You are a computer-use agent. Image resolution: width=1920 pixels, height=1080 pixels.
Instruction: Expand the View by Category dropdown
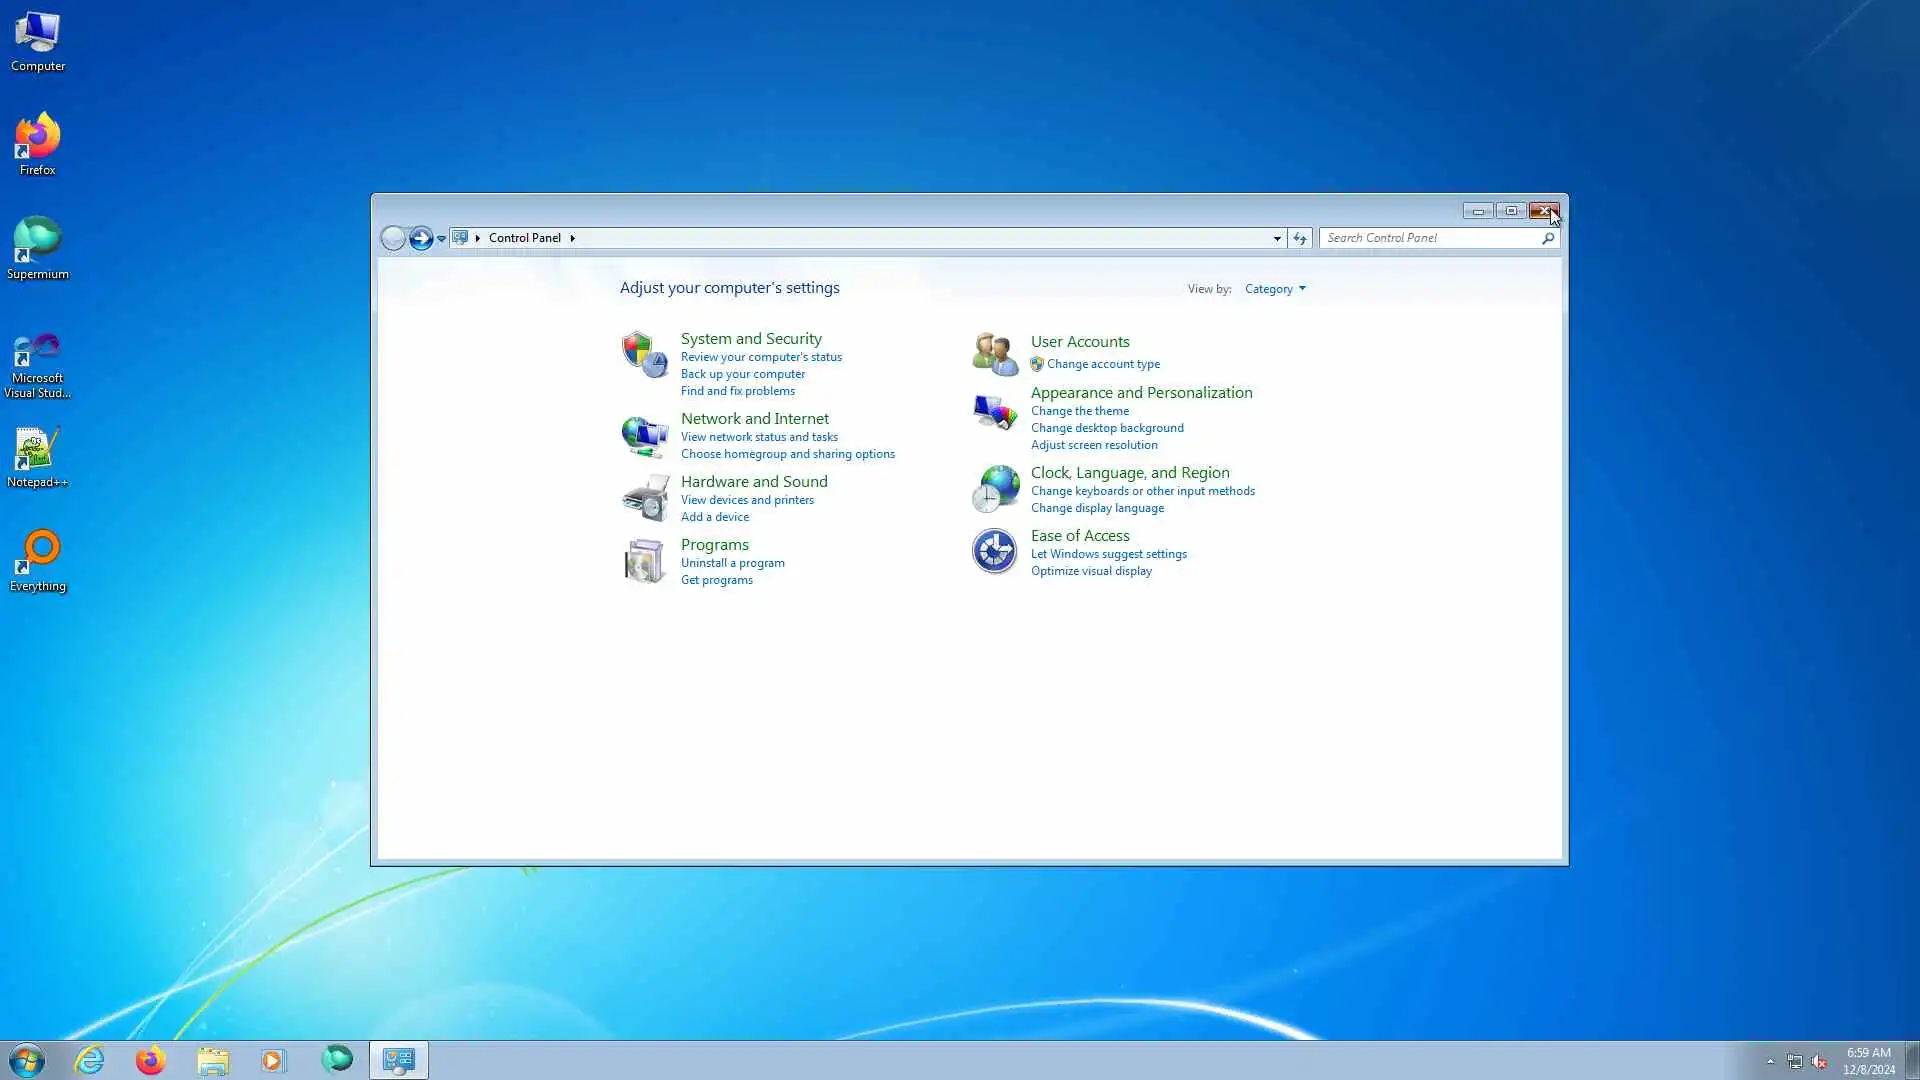tap(1275, 289)
